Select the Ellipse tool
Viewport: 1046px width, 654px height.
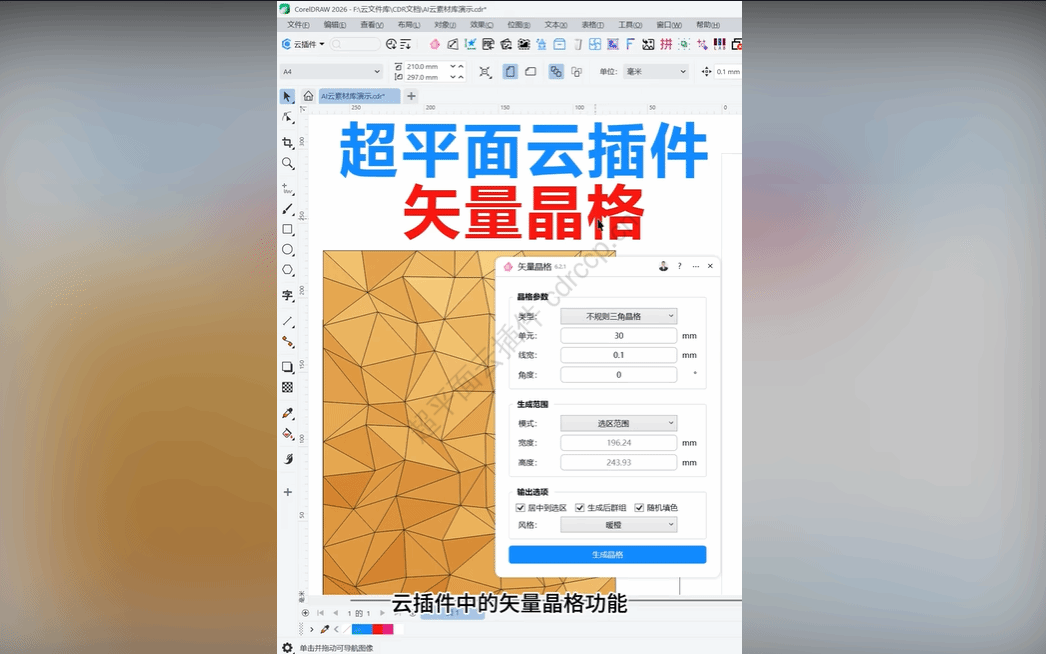288,250
